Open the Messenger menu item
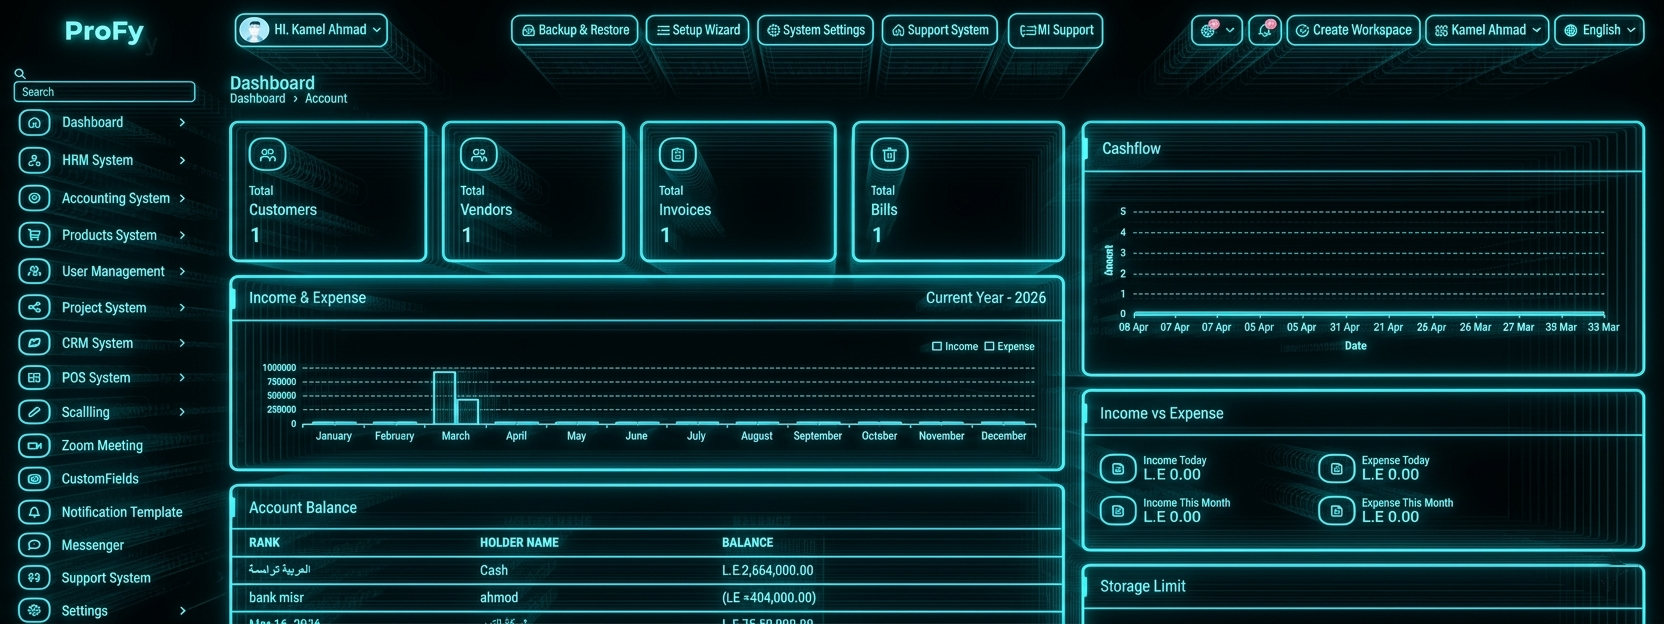Viewport: 1664px width, 624px height. 93,545
